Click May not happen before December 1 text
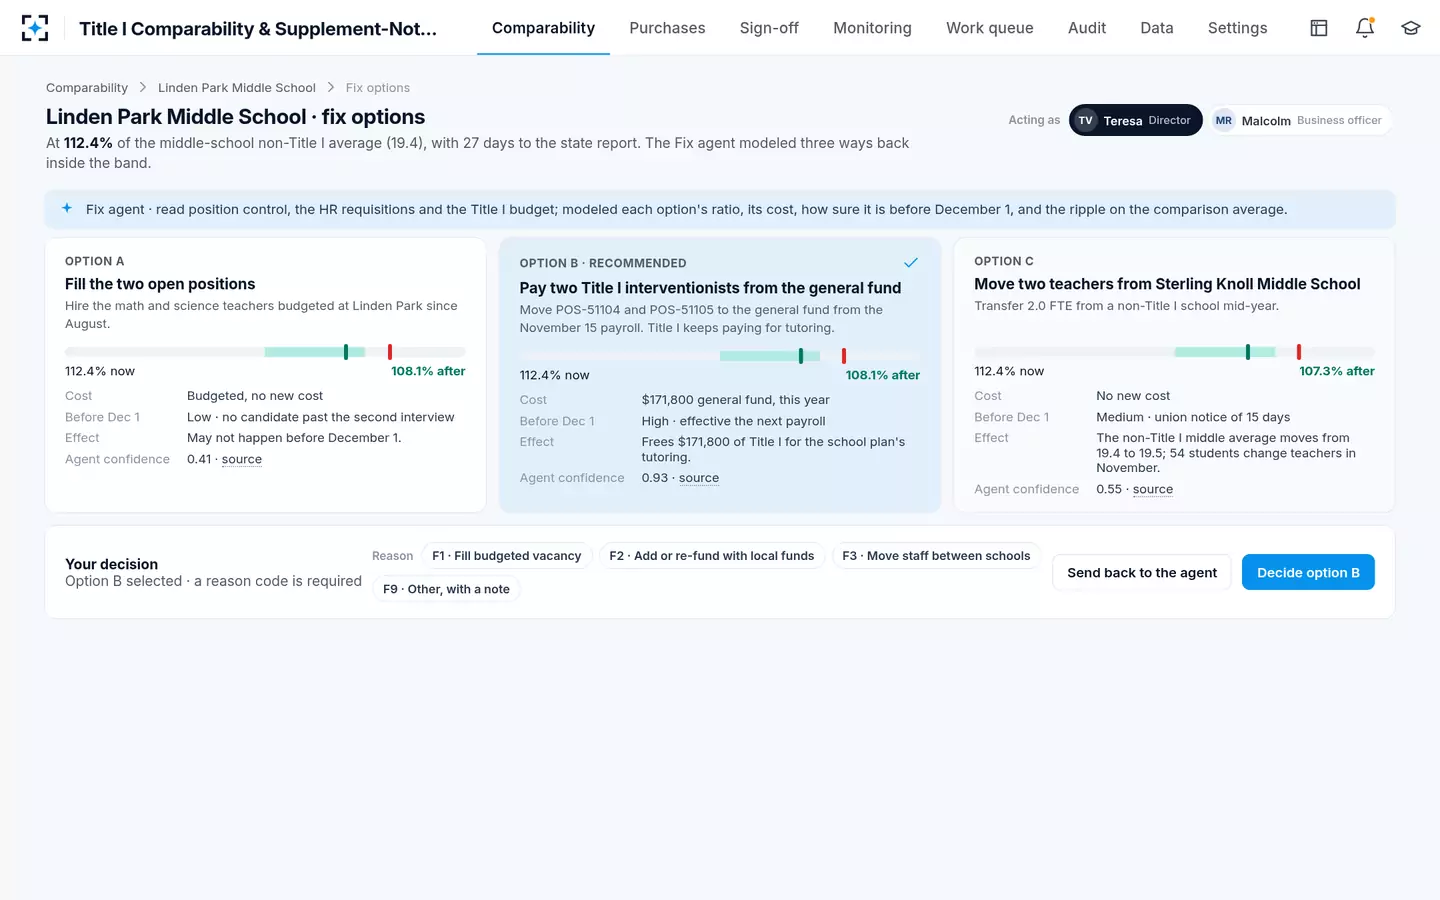 (x=294, y=438)
